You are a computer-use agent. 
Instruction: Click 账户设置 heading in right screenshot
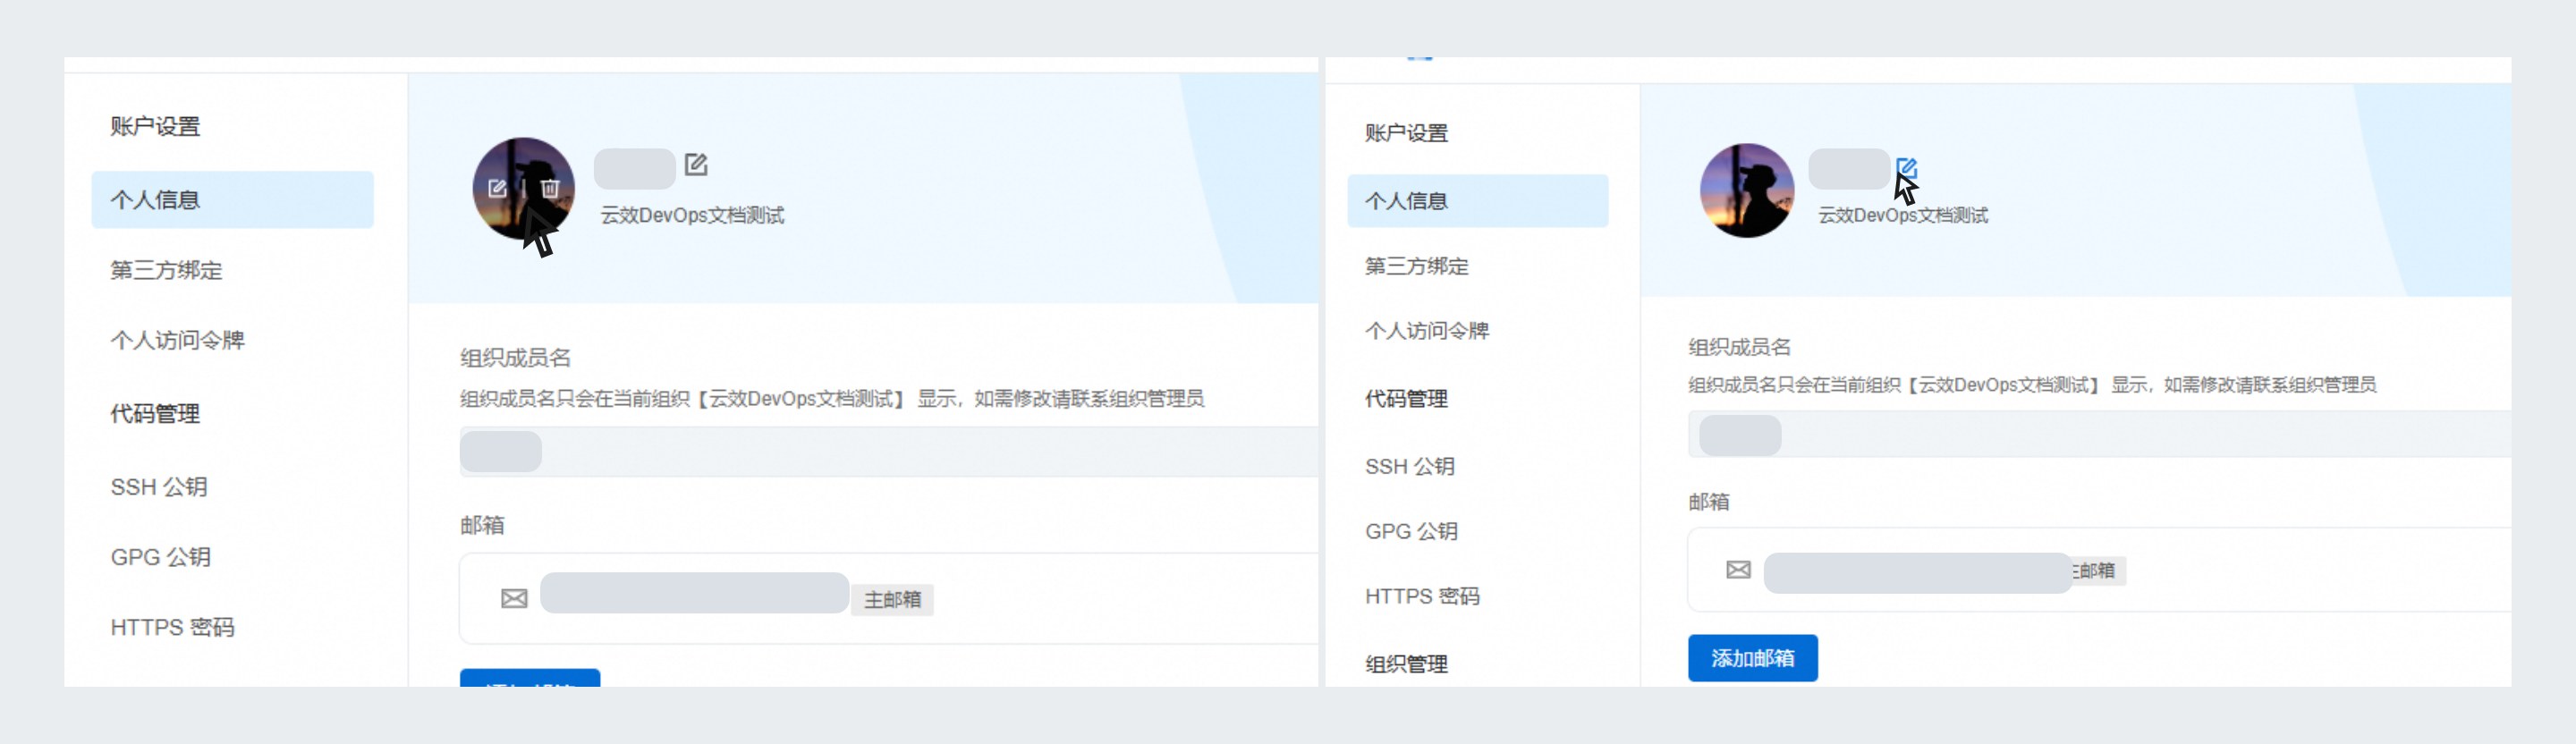[1406, 133]
